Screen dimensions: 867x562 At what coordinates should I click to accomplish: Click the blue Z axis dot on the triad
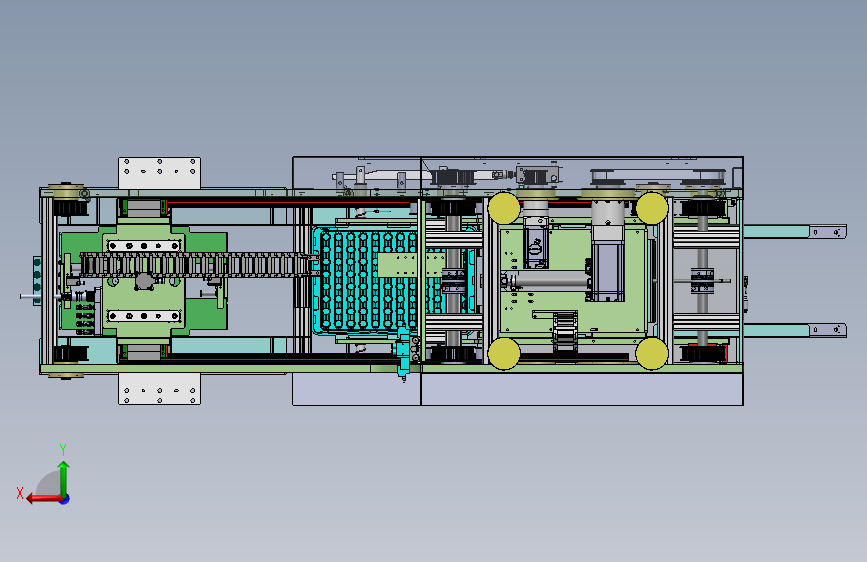[x=65, y=499]
